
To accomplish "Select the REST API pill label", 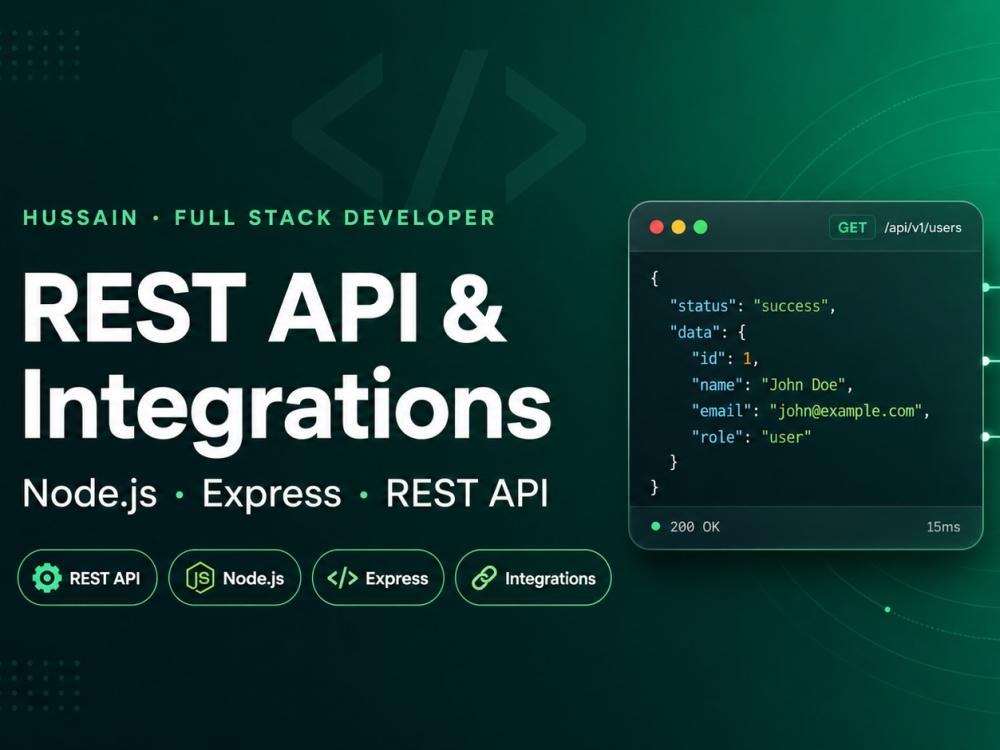I will (x=105, y=578).
